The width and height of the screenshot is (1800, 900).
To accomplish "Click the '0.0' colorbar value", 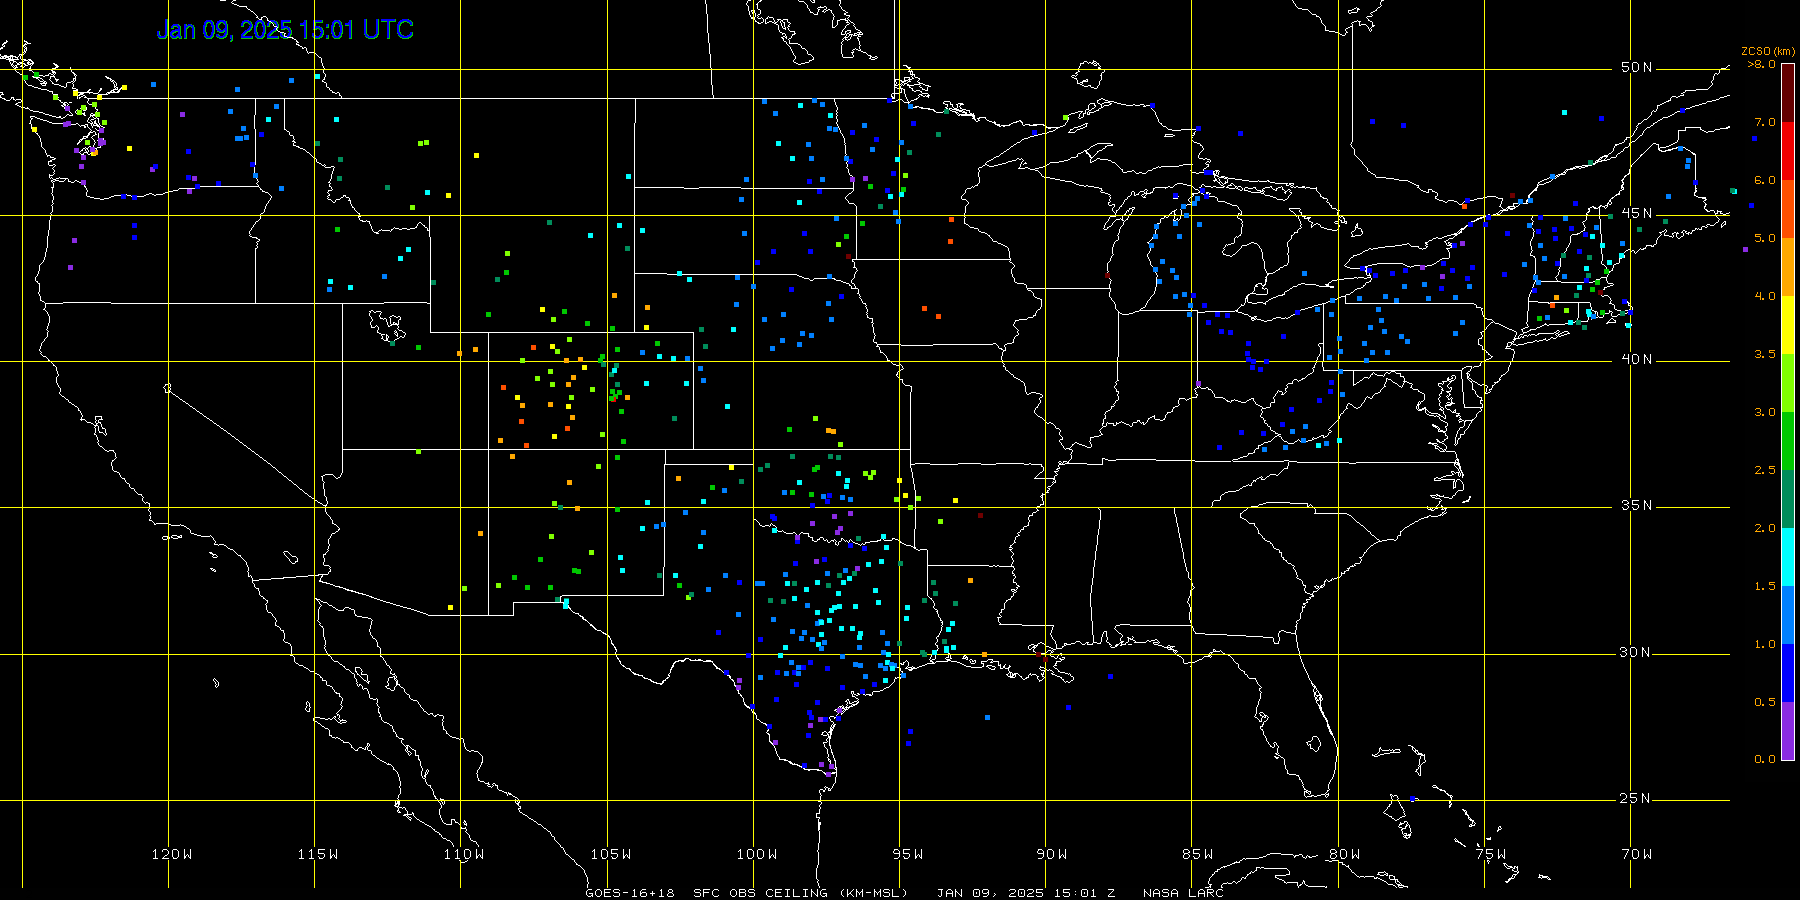I will [1765, 759].
